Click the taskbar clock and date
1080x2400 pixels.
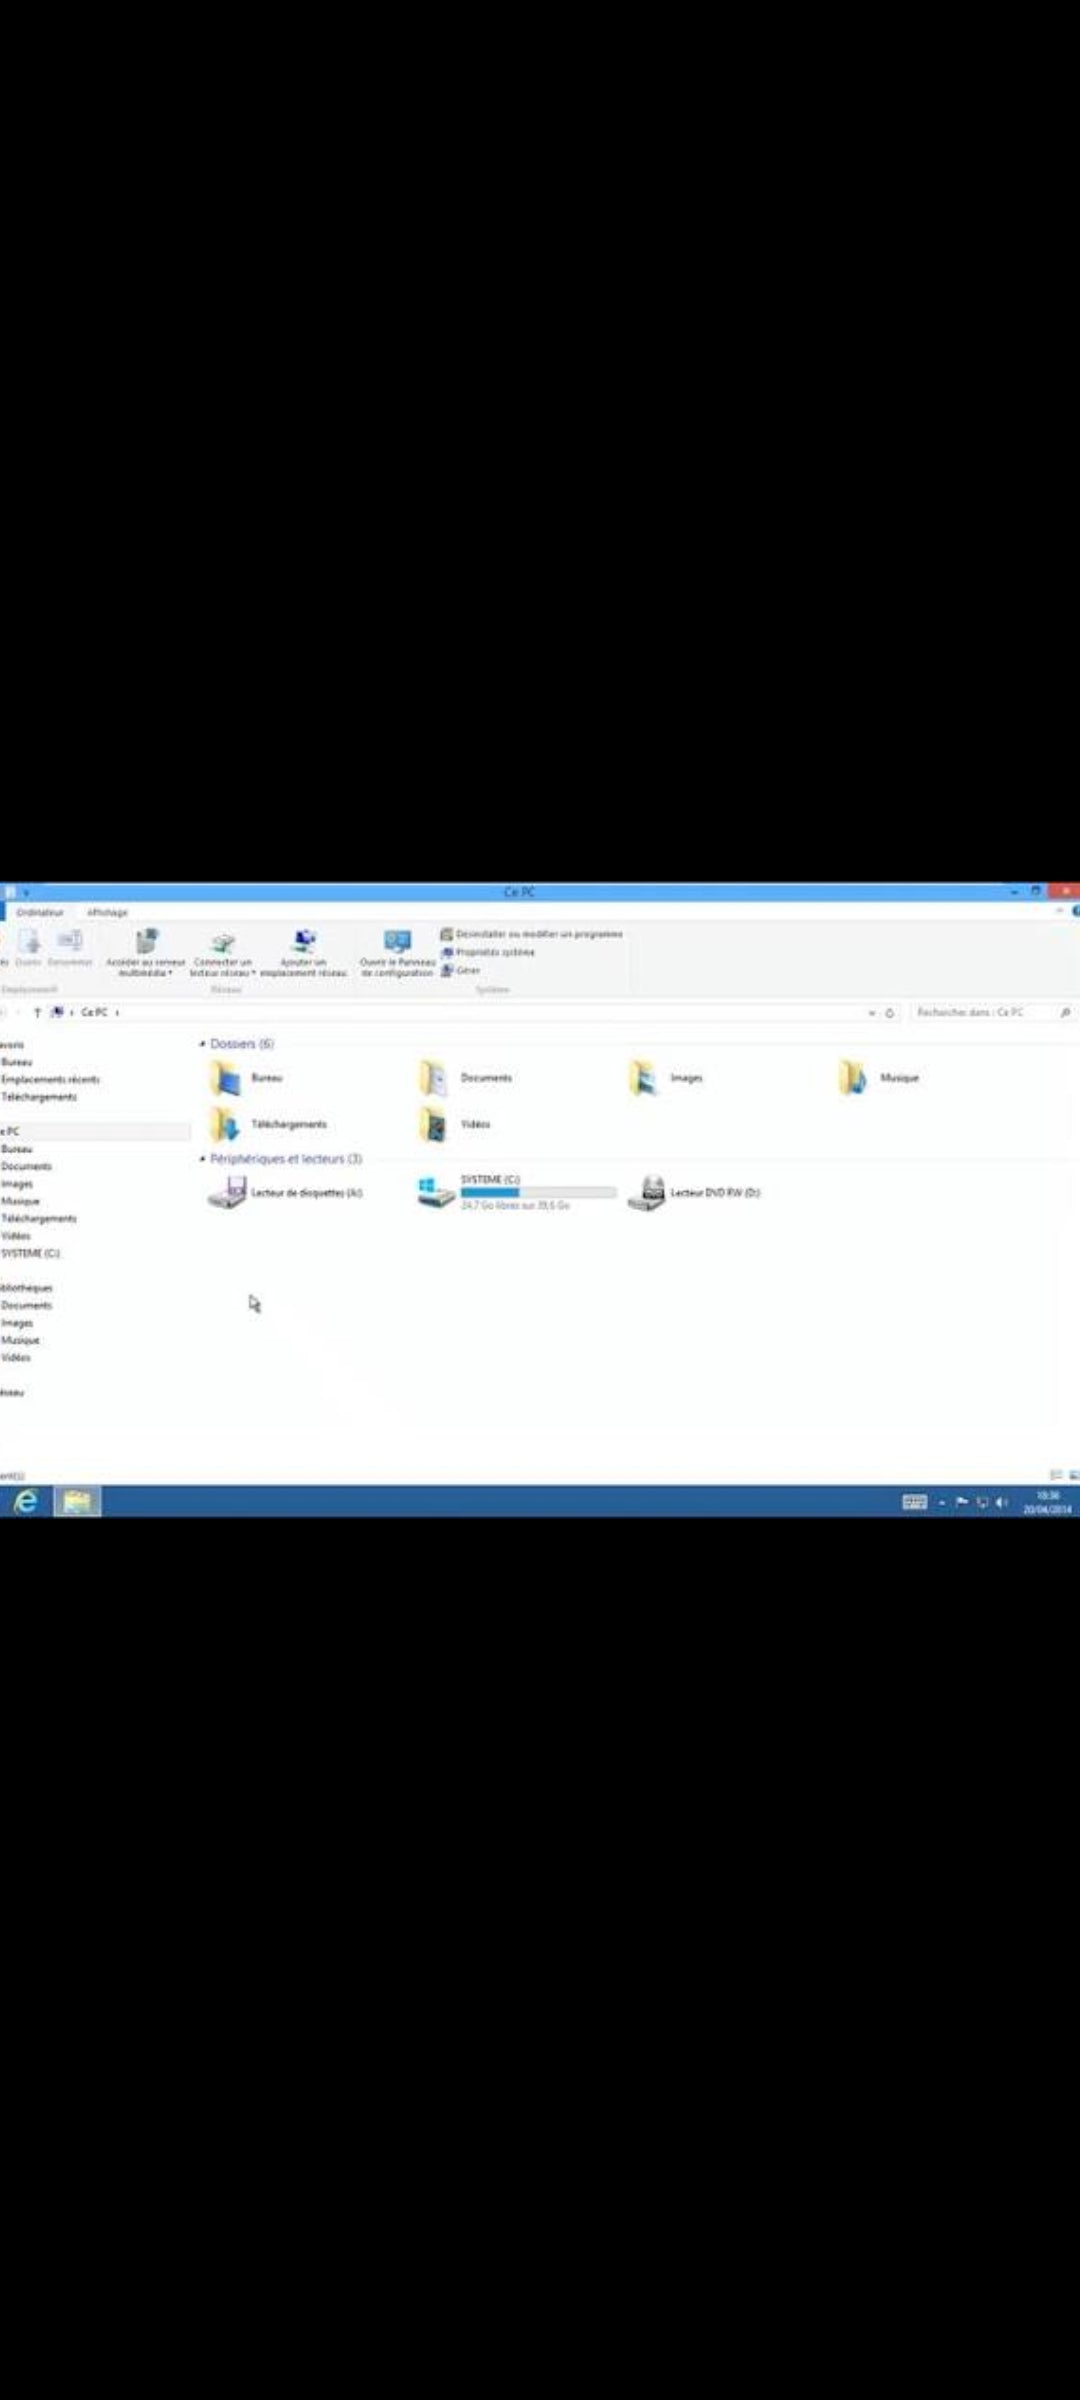point(1047,1502)
